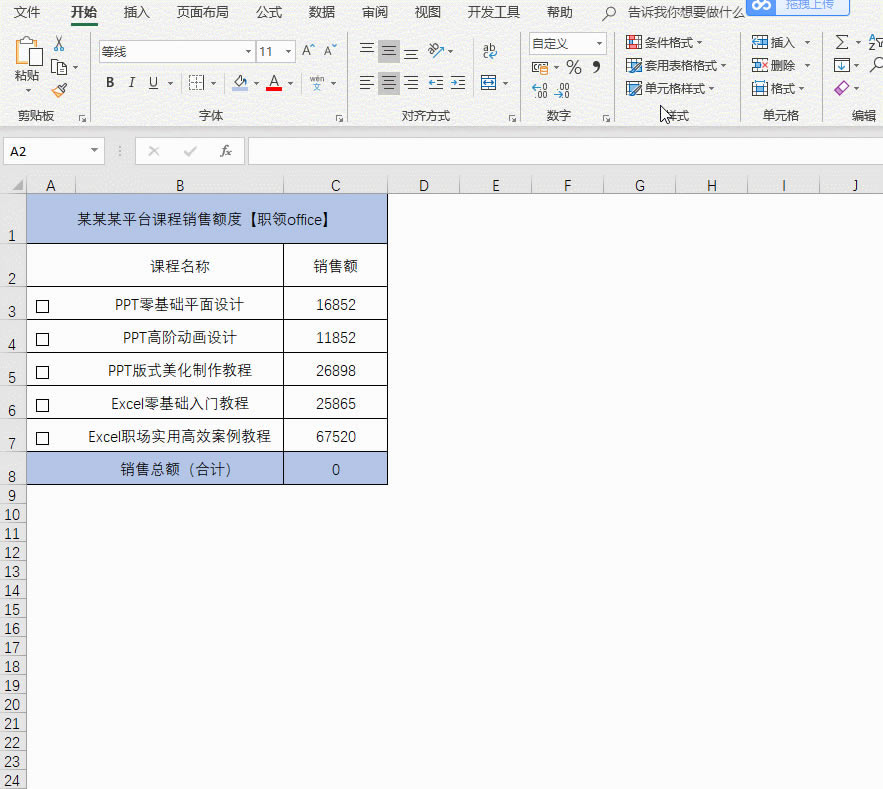Expand the font color arrow

pyautogui.click(x=291, y=83)
